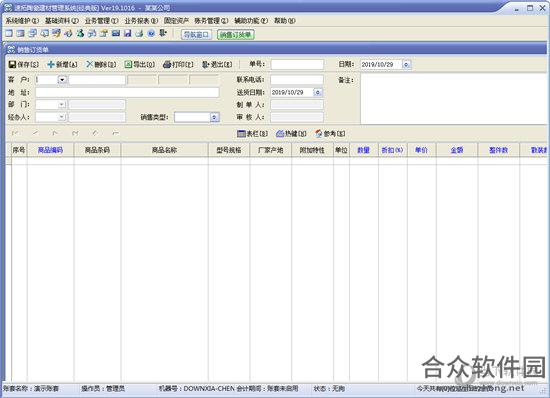Screen dimensions: 550x398
Task: Go to first record navigation arrow
Action: click(x=15, y=133)
